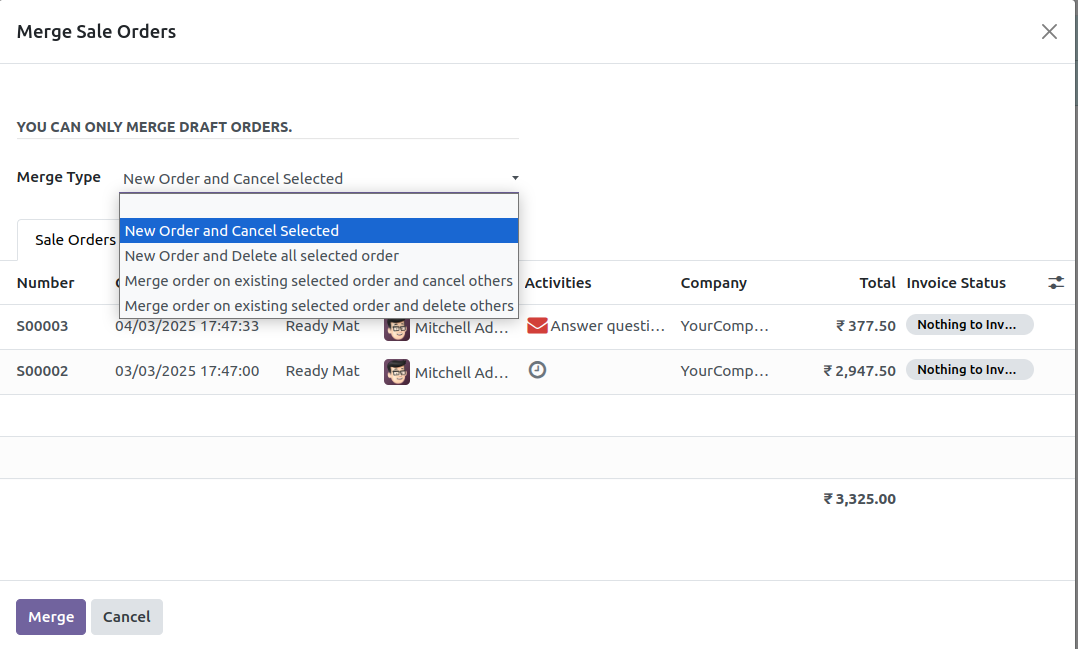Select "New Order and Cancel Selected" option
The image size is (1078, 649).
click(x=233, y=230)
